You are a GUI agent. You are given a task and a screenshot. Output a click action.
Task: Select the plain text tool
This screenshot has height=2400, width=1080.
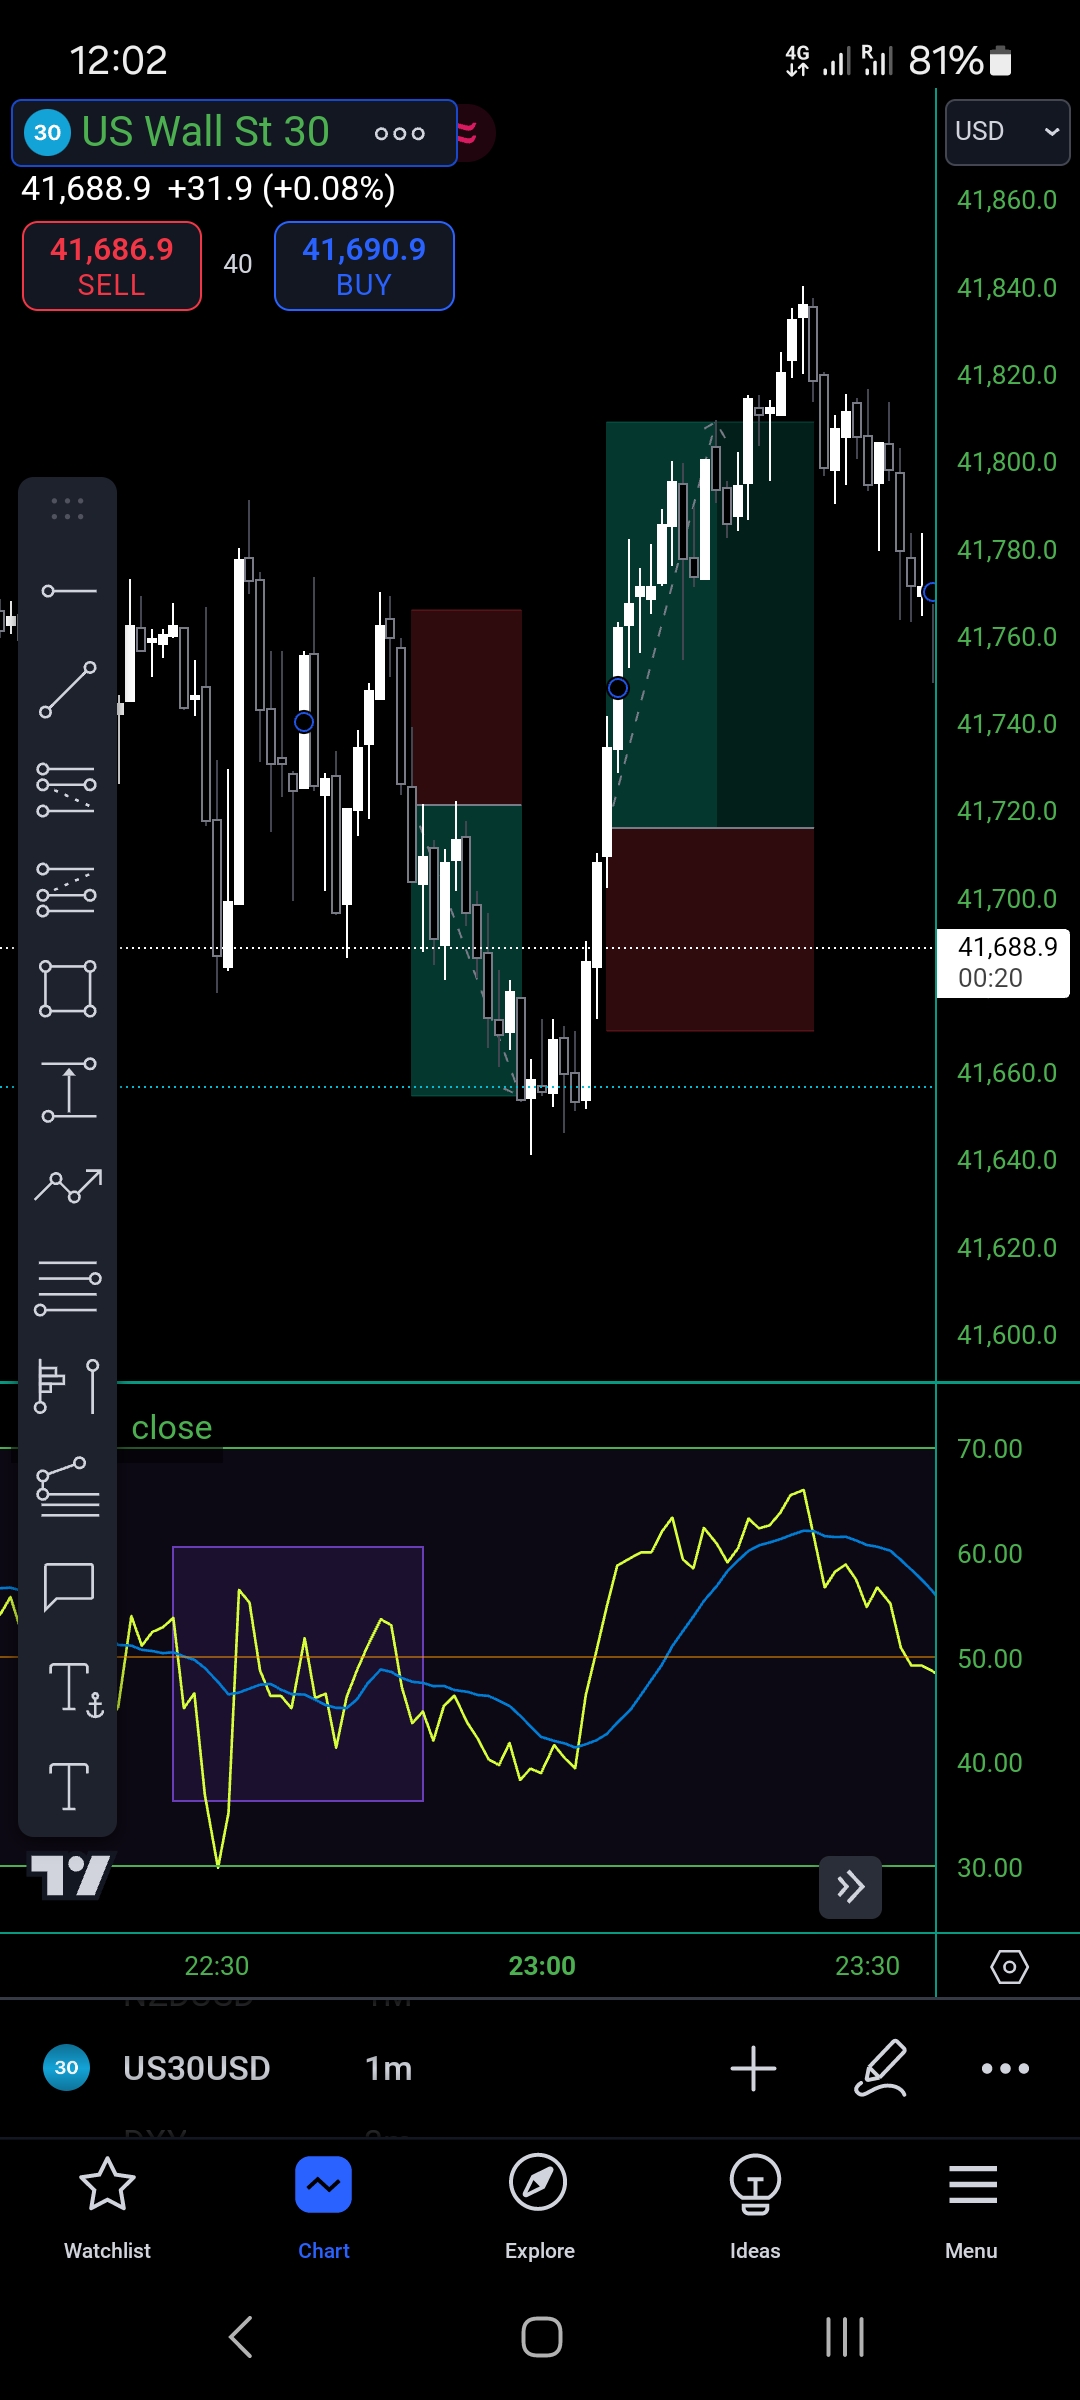click(x=68, y=1787)
